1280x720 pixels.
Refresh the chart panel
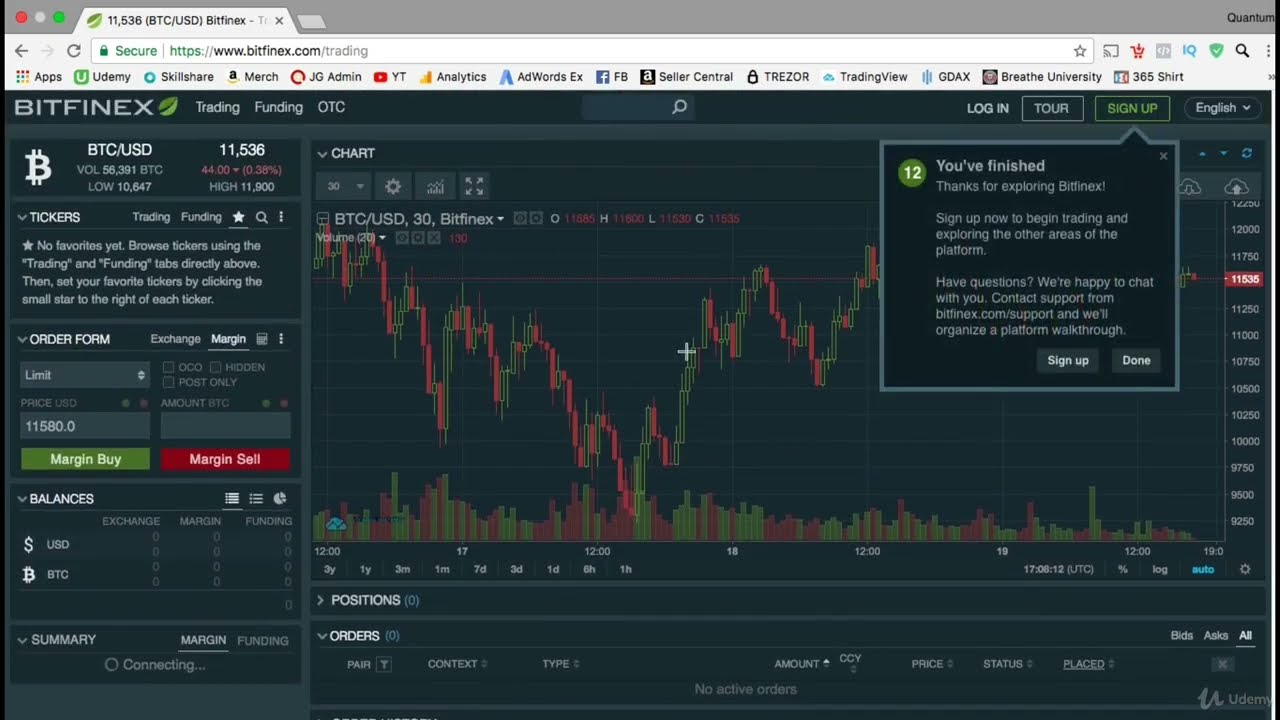pos(1247,153)
